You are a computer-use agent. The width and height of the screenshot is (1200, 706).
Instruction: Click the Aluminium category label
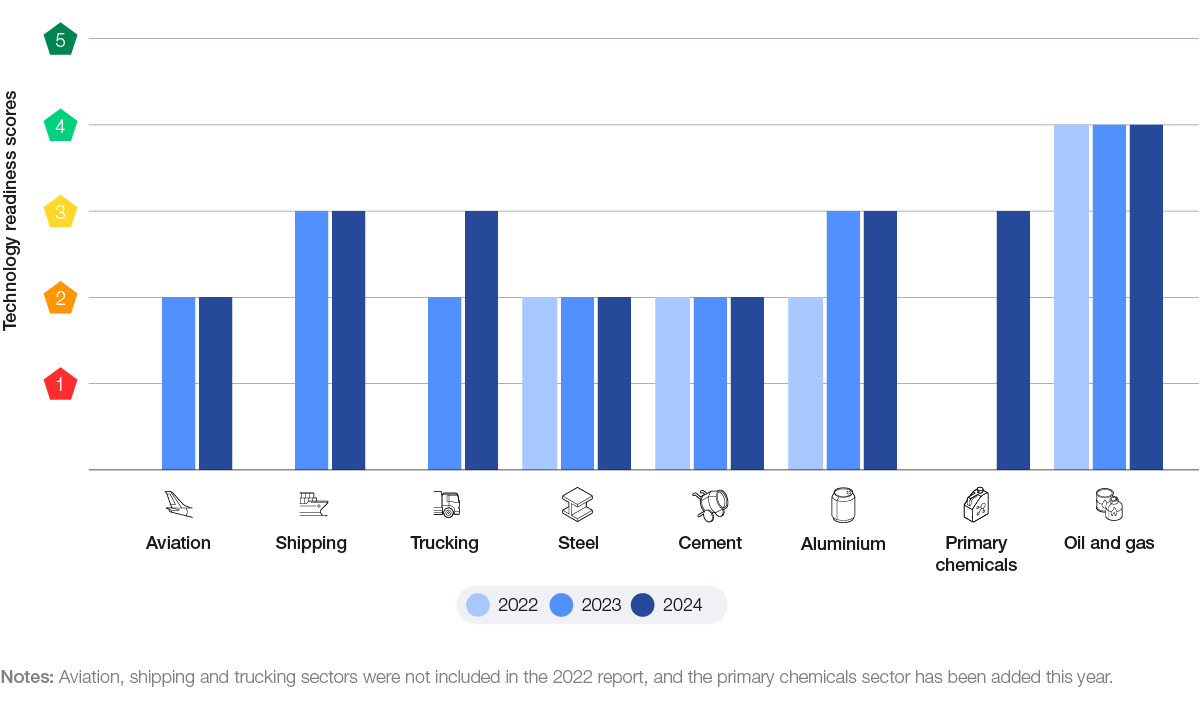pos(843,544)
